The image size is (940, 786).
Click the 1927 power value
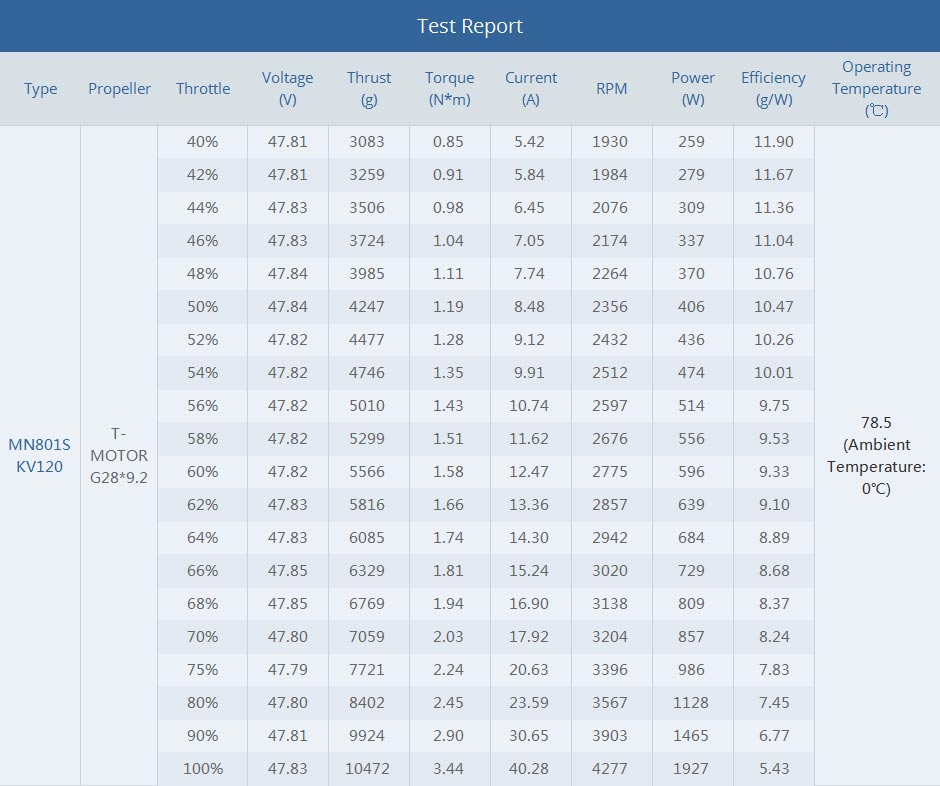692,769
